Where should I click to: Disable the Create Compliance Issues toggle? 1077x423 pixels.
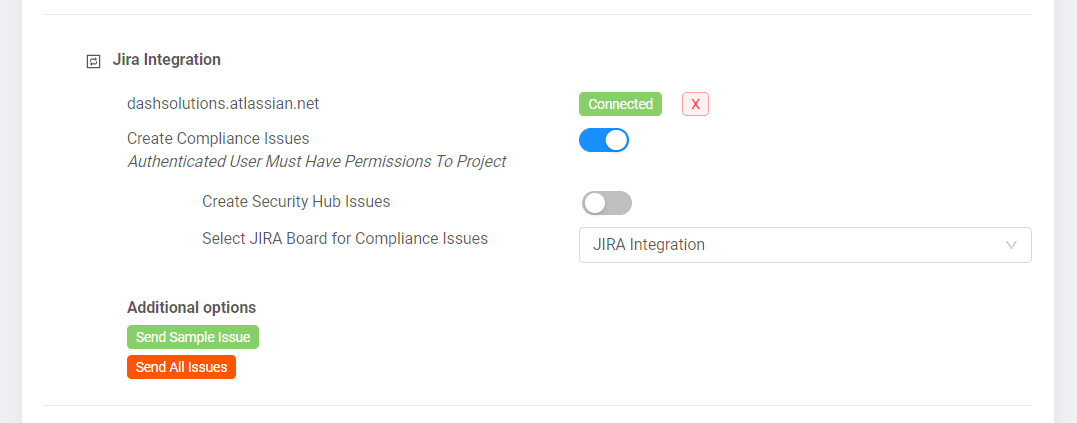pyautogui.click(x=604, y=140)
